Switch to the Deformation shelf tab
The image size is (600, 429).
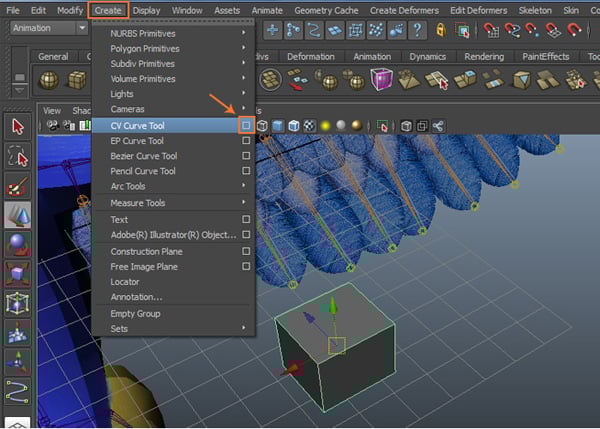click(311, 57)
